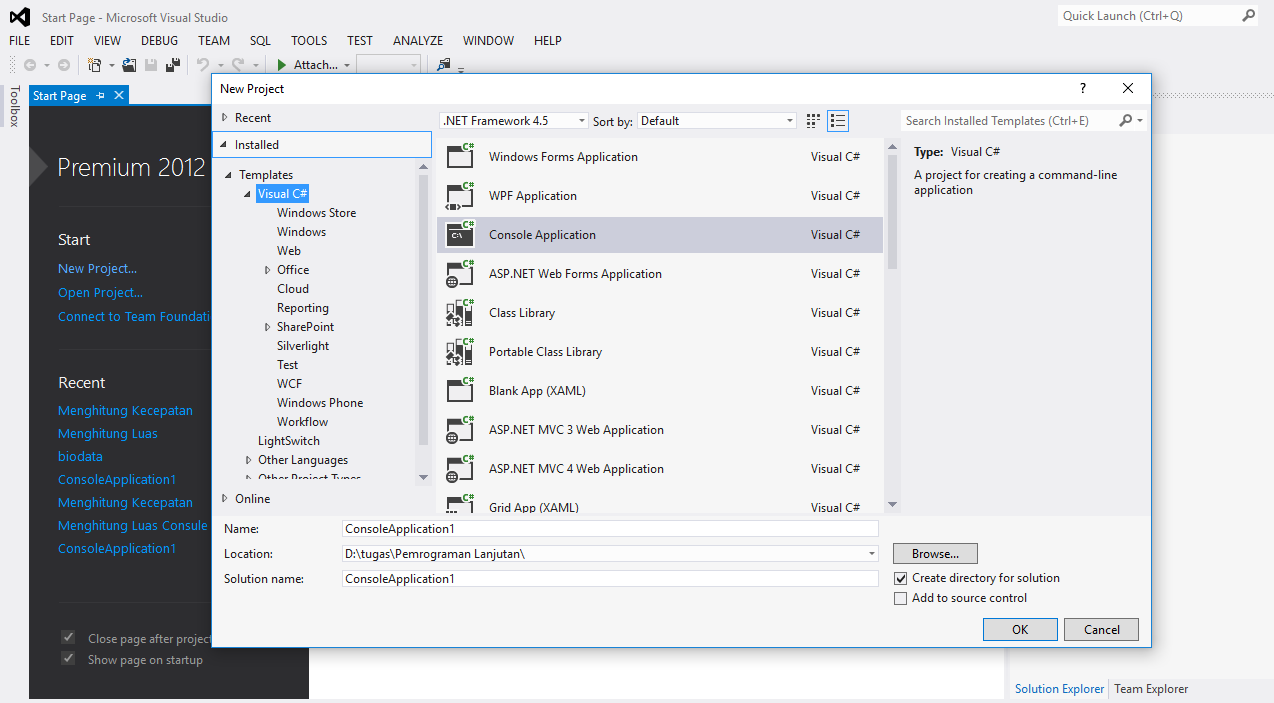1274x703 pixels.
Task: Open the .NET Framework 4.5 dropdown
Action: click(x=514, y=121)
